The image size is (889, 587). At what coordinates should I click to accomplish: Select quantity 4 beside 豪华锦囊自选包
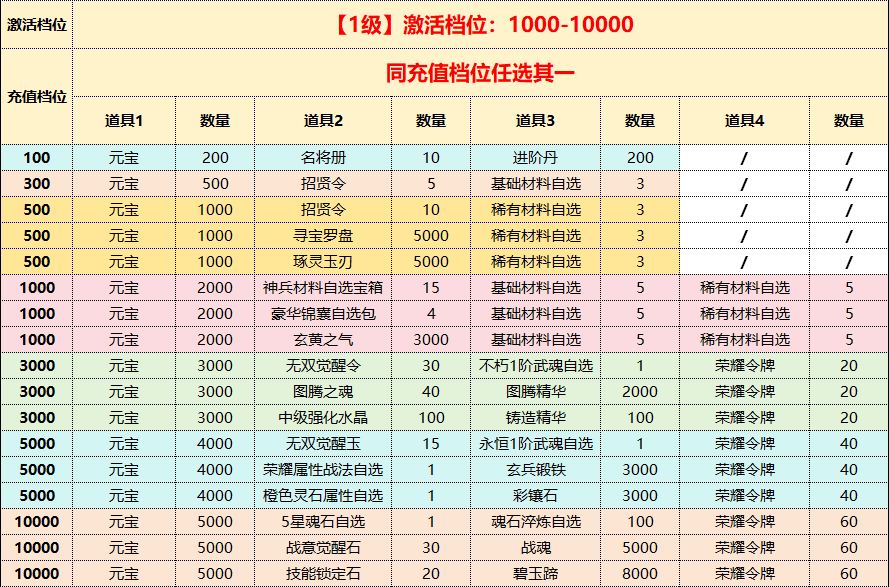point(431,314)
